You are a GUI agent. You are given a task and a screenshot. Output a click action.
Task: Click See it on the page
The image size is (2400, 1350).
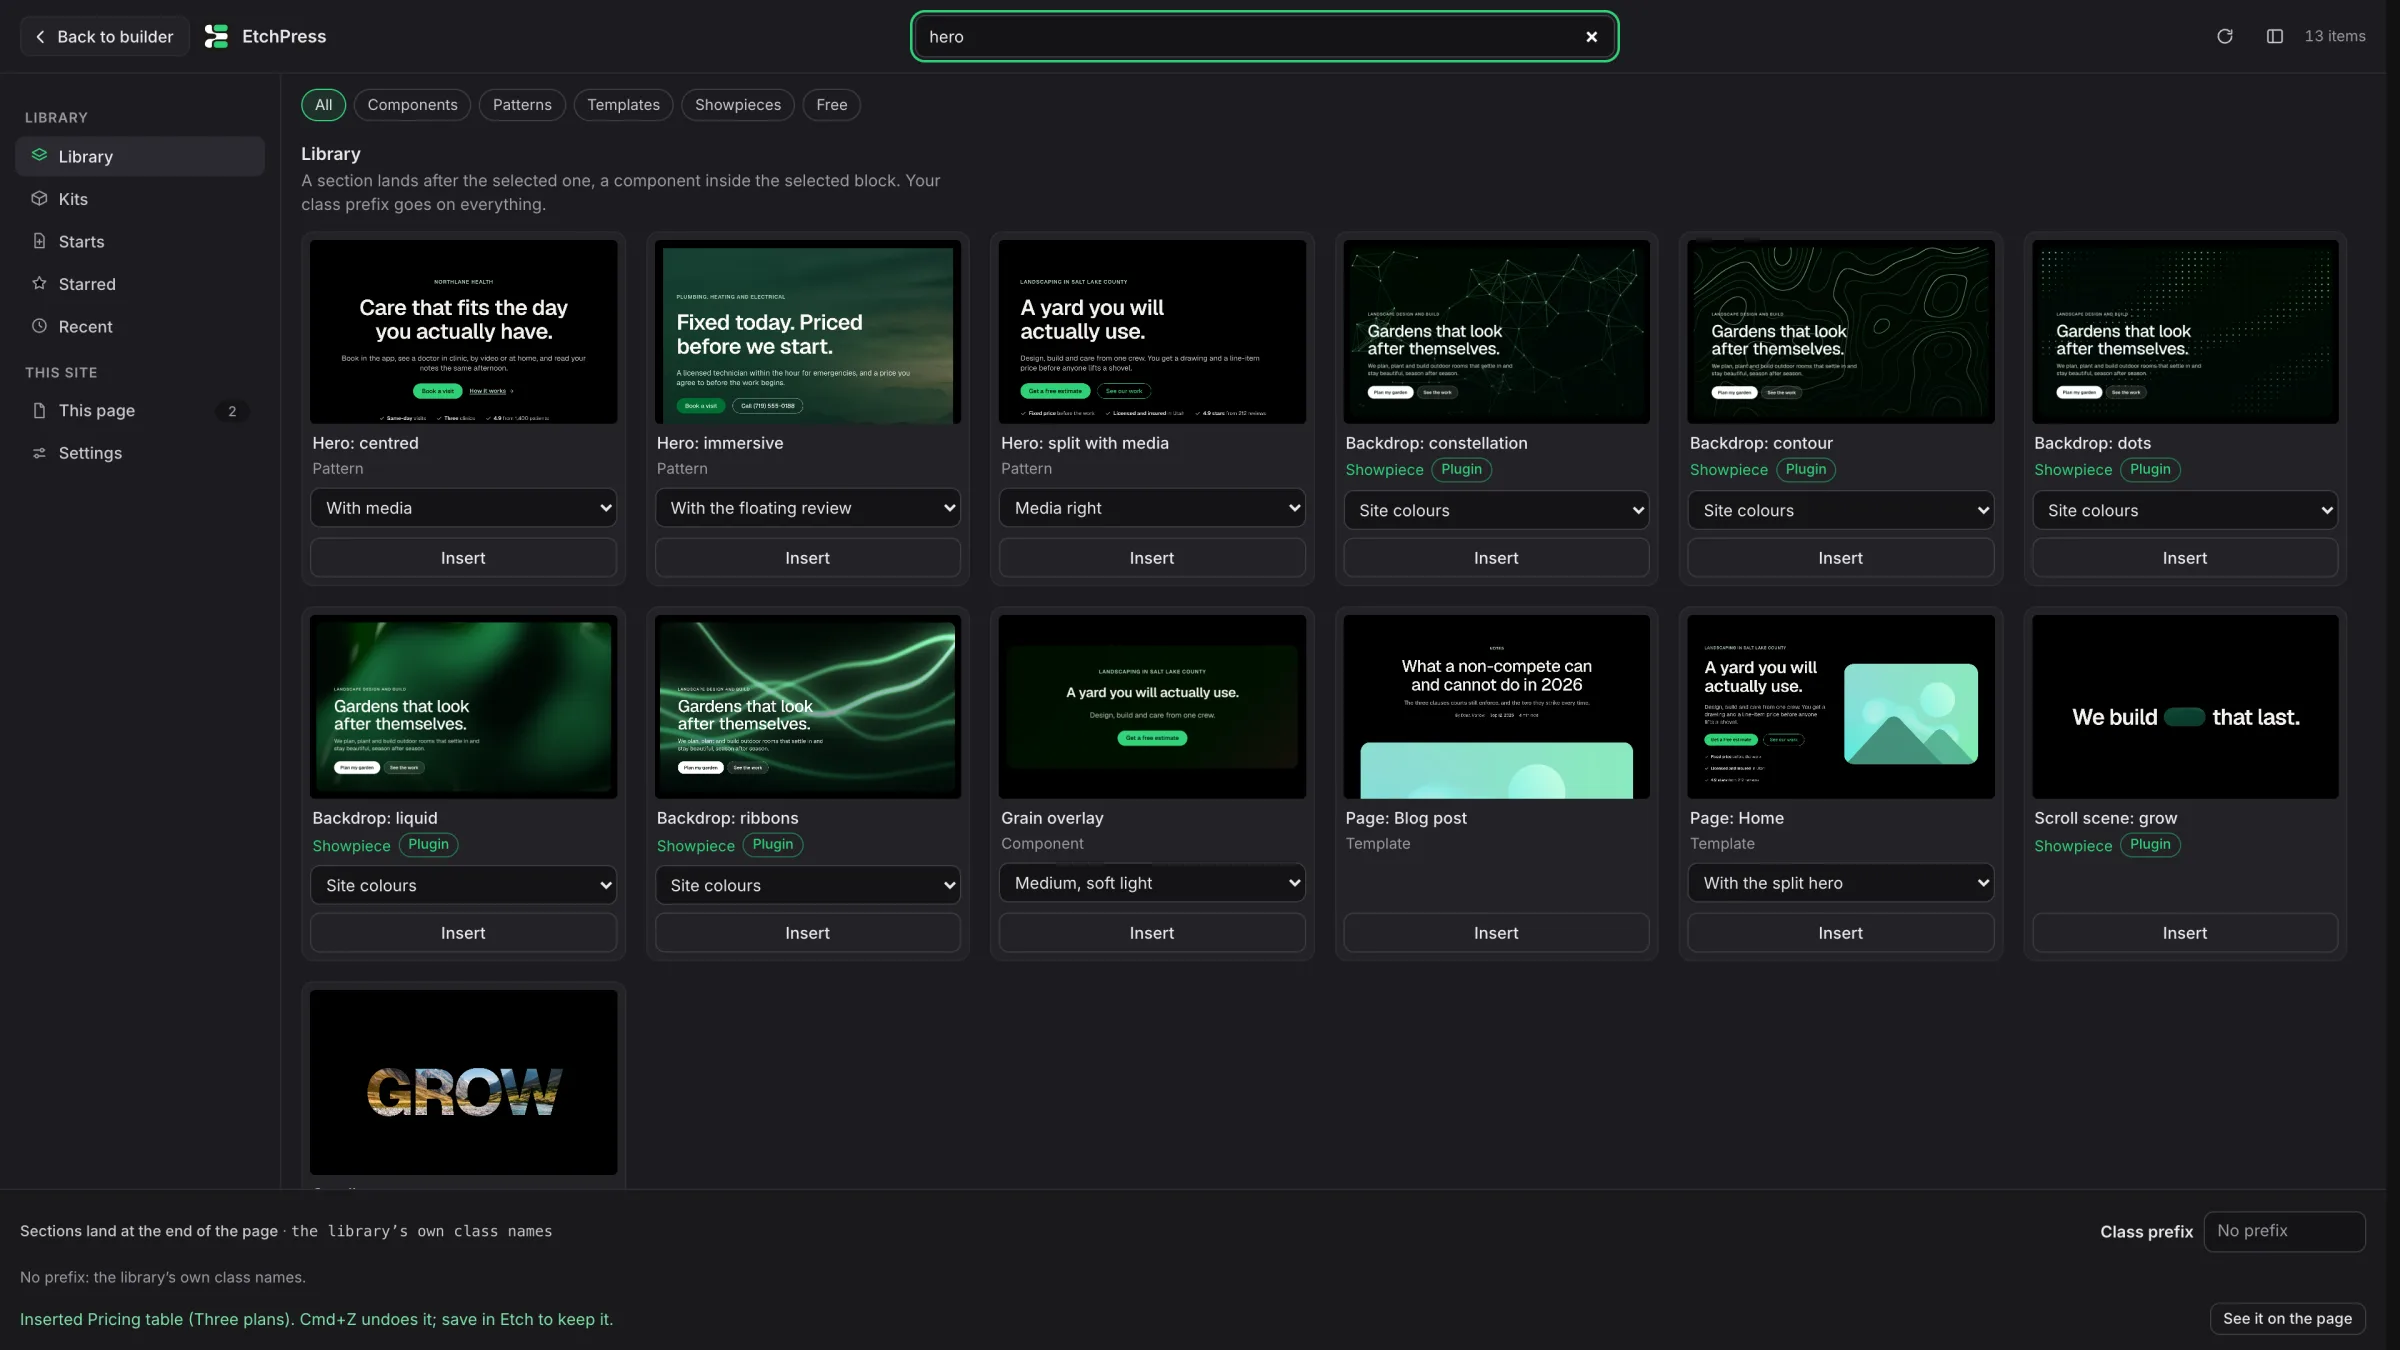(2287, 1319)
